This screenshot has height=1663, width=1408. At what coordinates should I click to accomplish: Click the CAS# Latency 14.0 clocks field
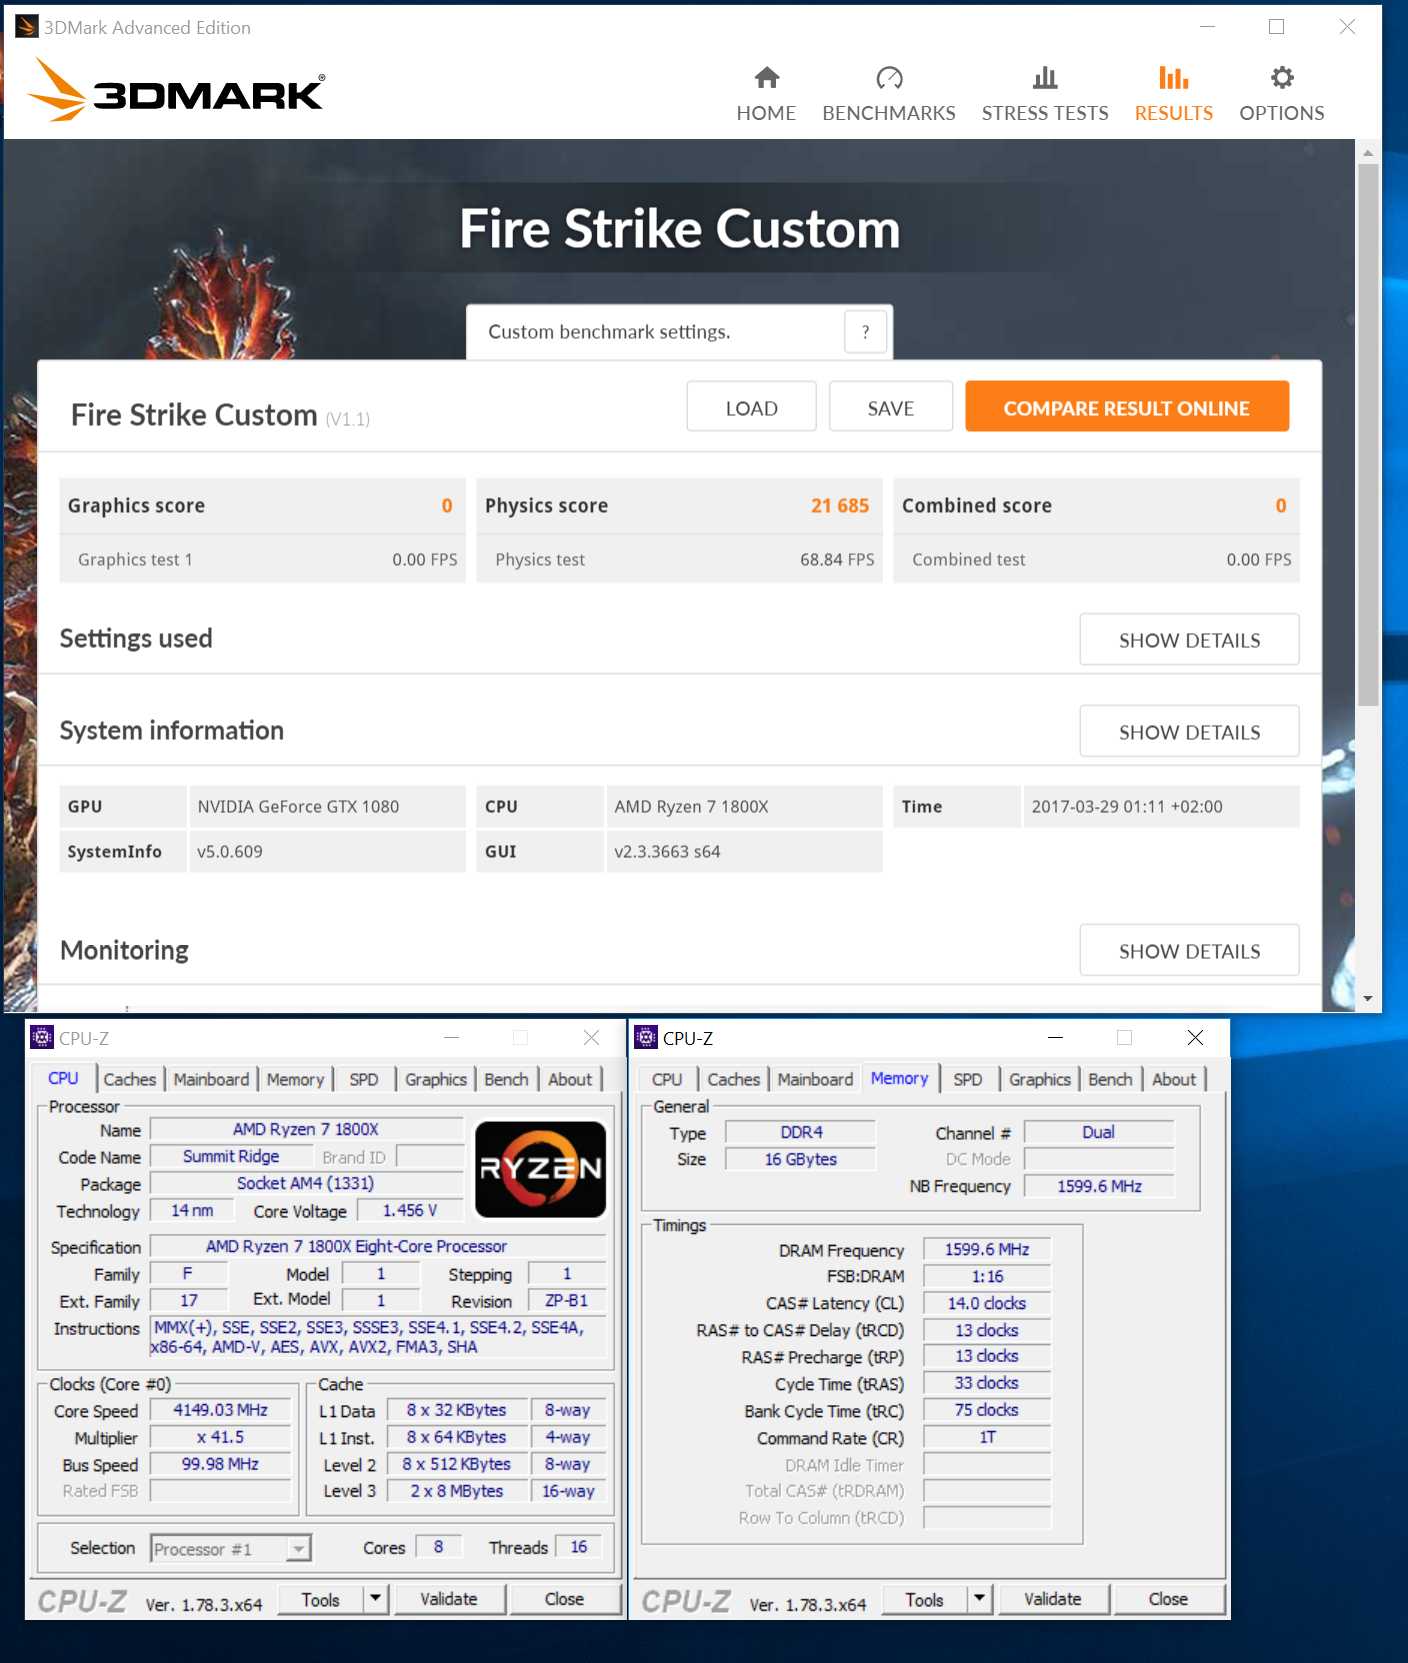click(x=987, y=1304)
